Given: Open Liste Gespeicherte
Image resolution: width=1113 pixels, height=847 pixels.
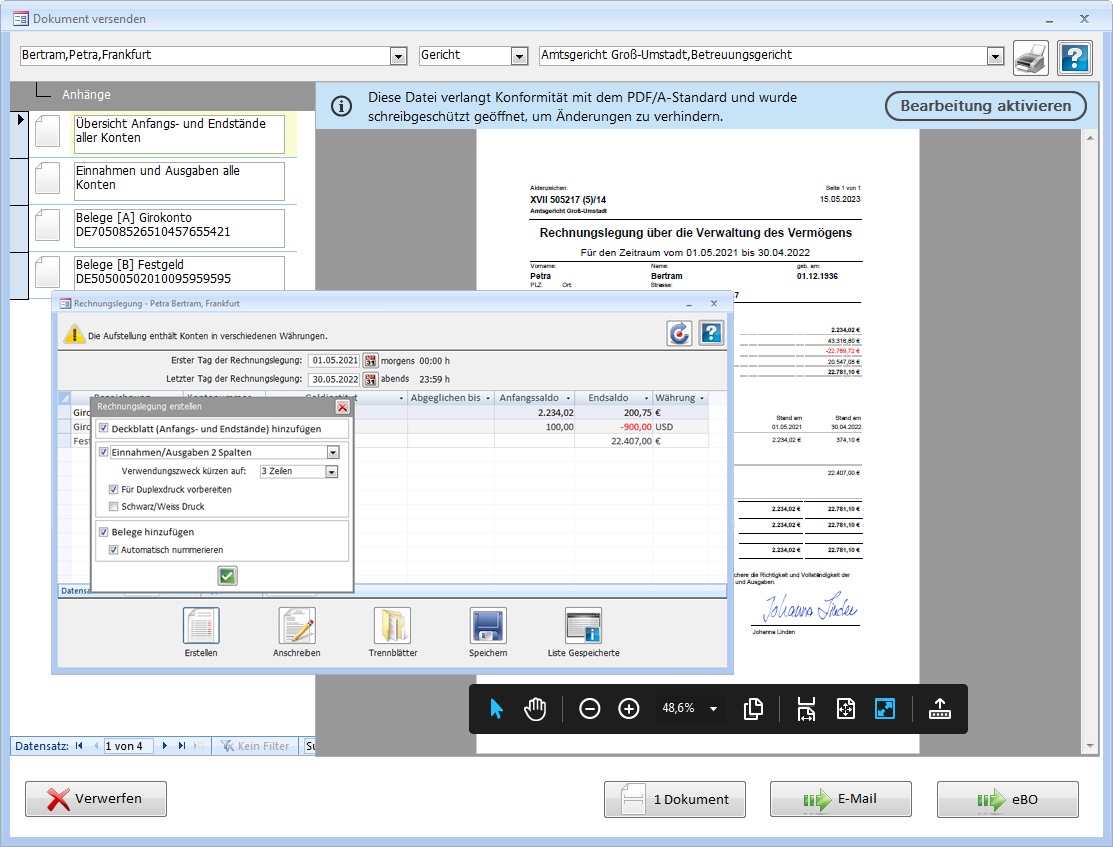Looking at the screenshot, I should tap(583, 625).
